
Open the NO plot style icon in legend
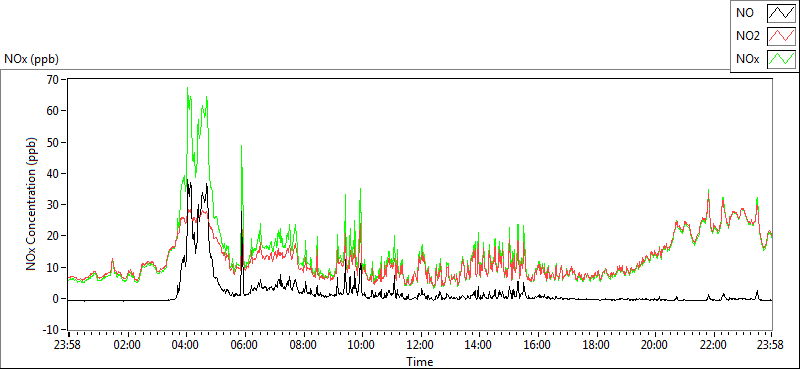(782, 13)
